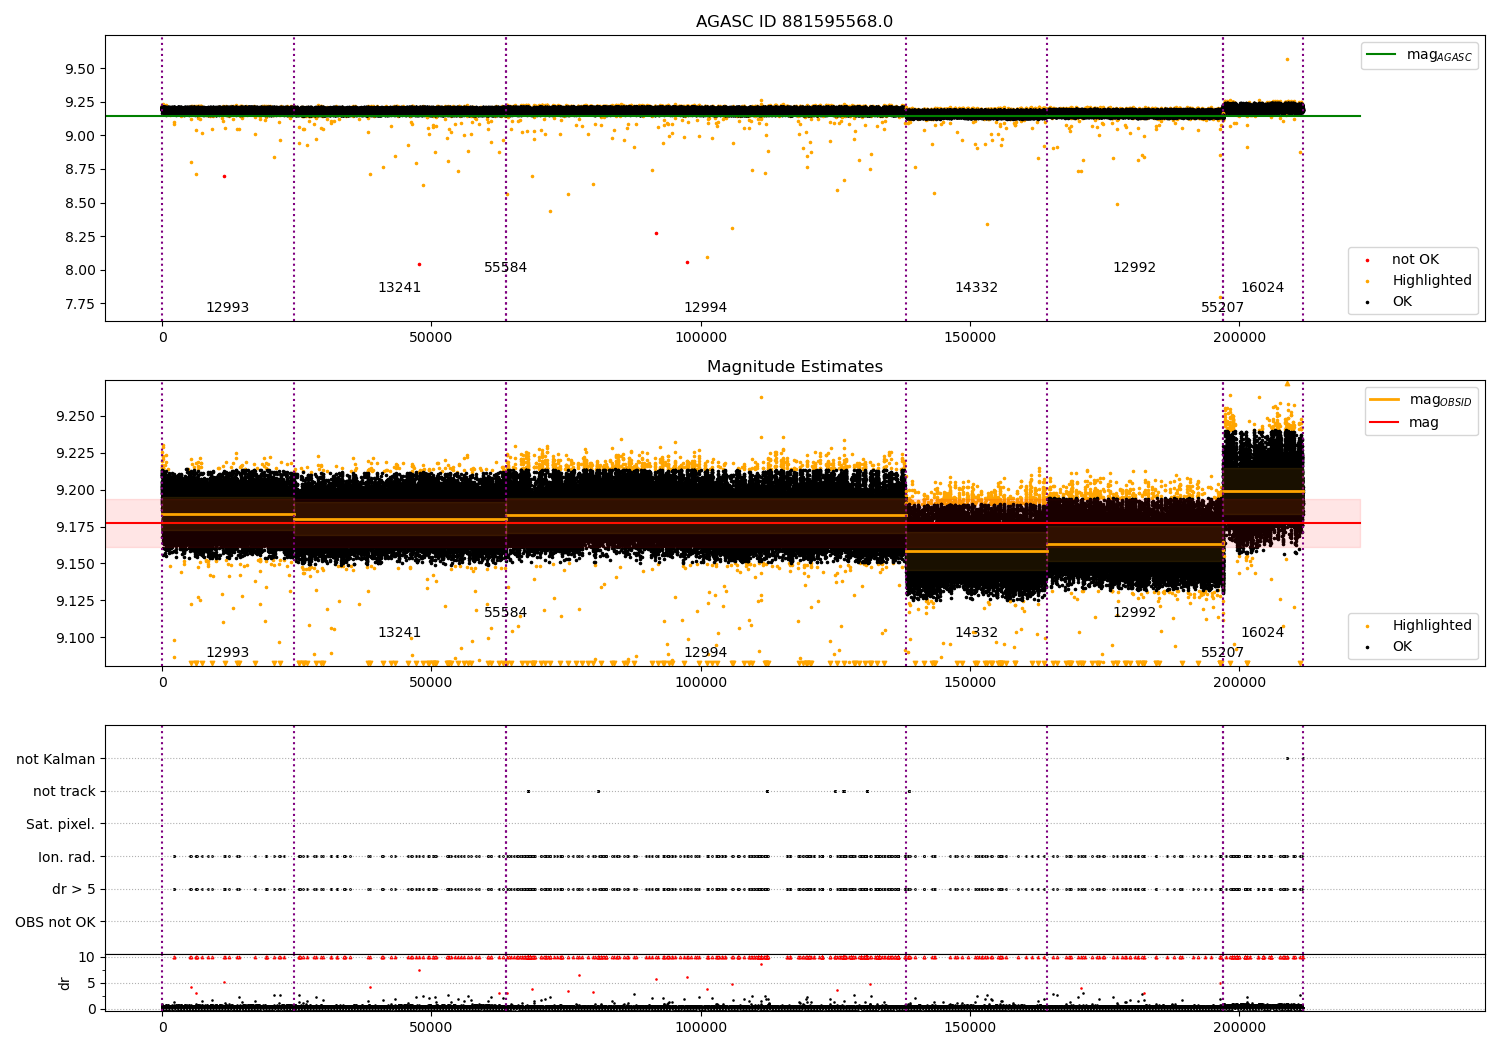1500x1050 pixels.
Task: Click the "AGASC ID 881595568.0" plot title
Action: coord(794,22)
